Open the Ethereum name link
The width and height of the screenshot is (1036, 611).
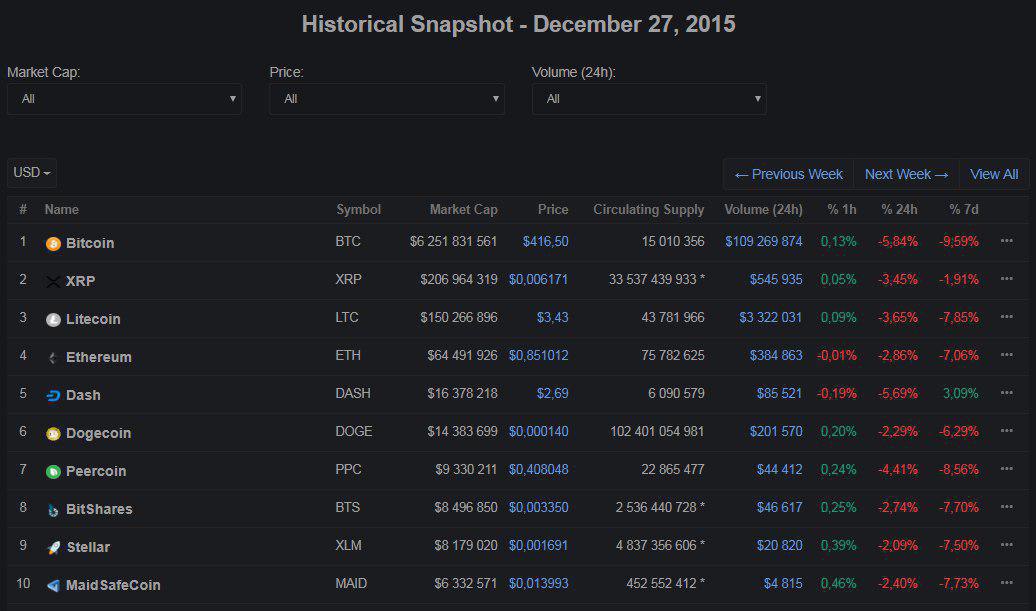pyautogui.click(x=98, y=357)
